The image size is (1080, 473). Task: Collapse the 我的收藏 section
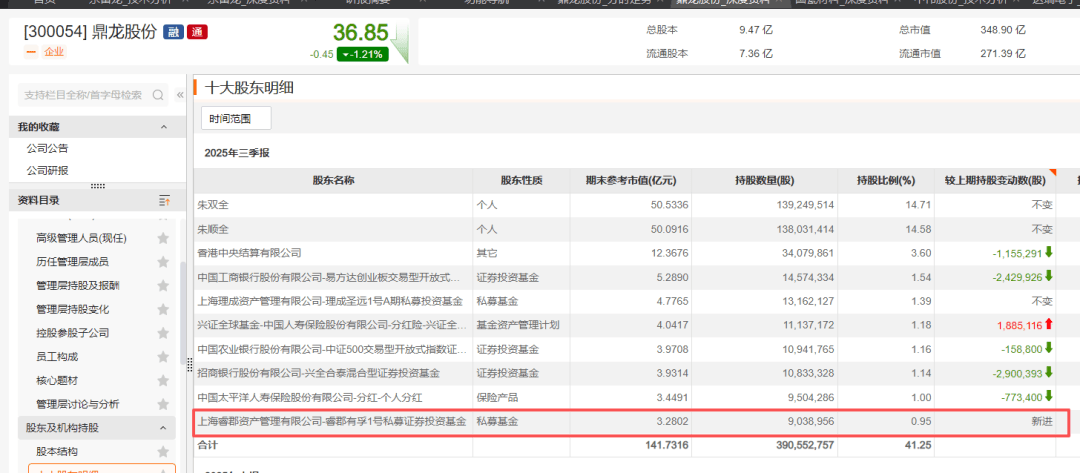point(164,127)
